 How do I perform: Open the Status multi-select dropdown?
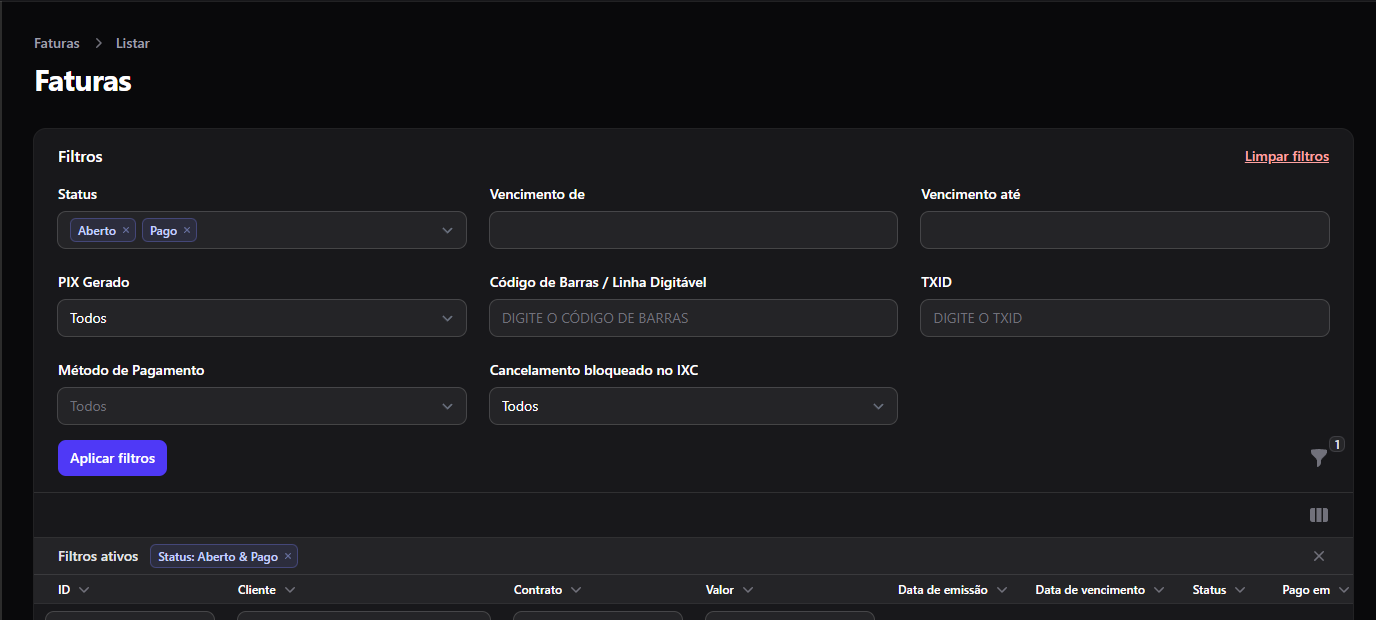pyautogui.click(x=262, y=230)
